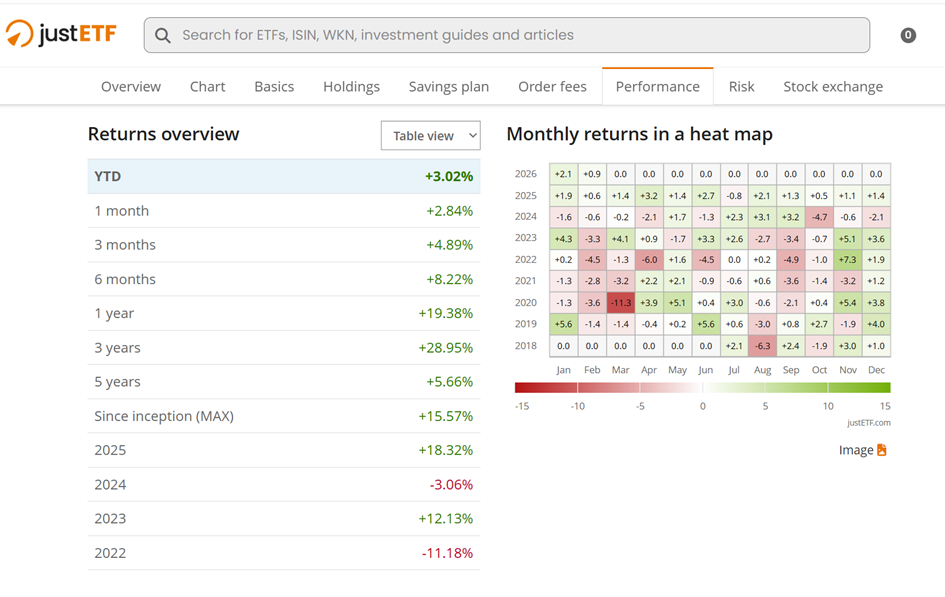Image resolution: width=945 pixels, height=597 pixels.
Task: Click the orange image download icon
Action: pos(882,450)
